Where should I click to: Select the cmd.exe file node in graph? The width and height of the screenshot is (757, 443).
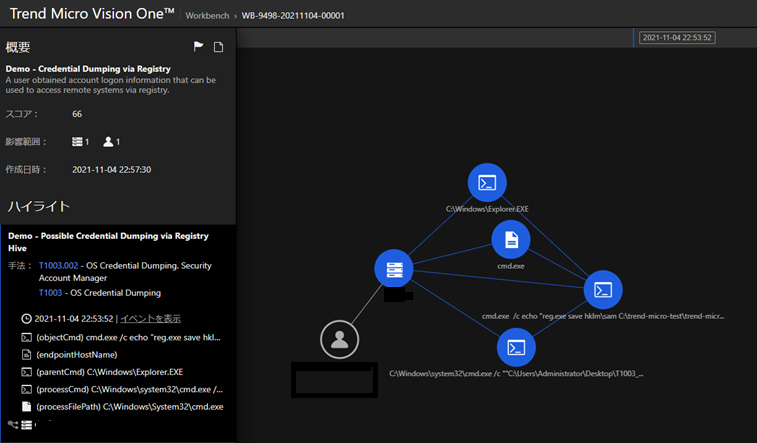click(x=511, y=240)
